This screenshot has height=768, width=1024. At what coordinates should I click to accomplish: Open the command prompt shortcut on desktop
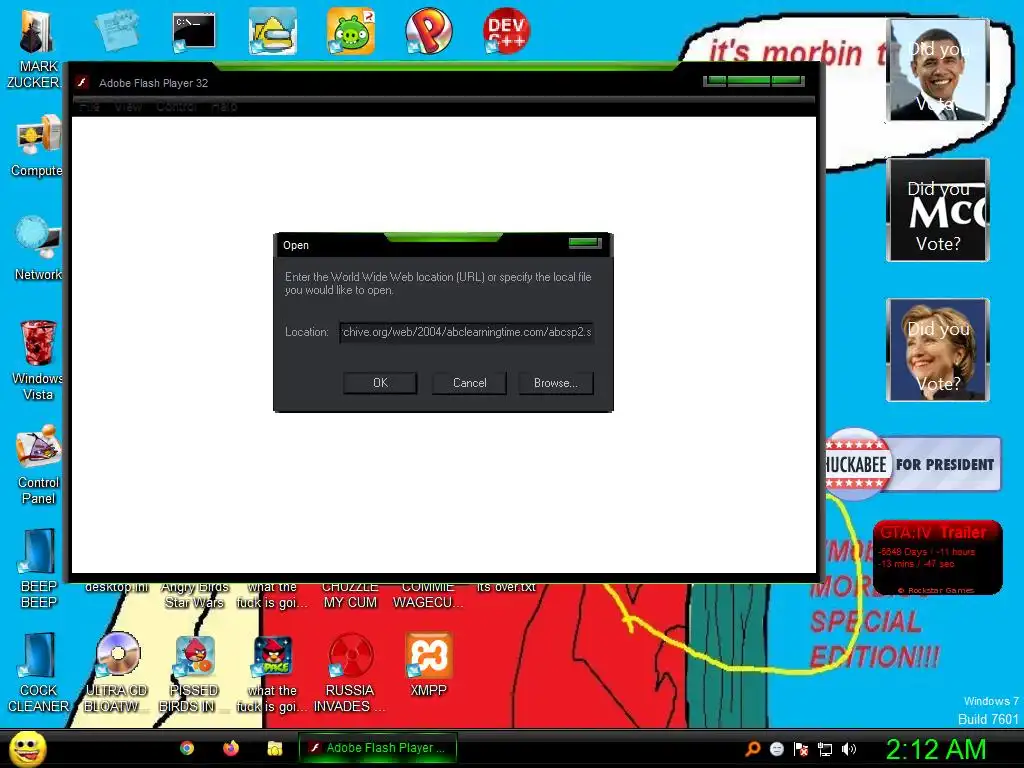point(193,31)
